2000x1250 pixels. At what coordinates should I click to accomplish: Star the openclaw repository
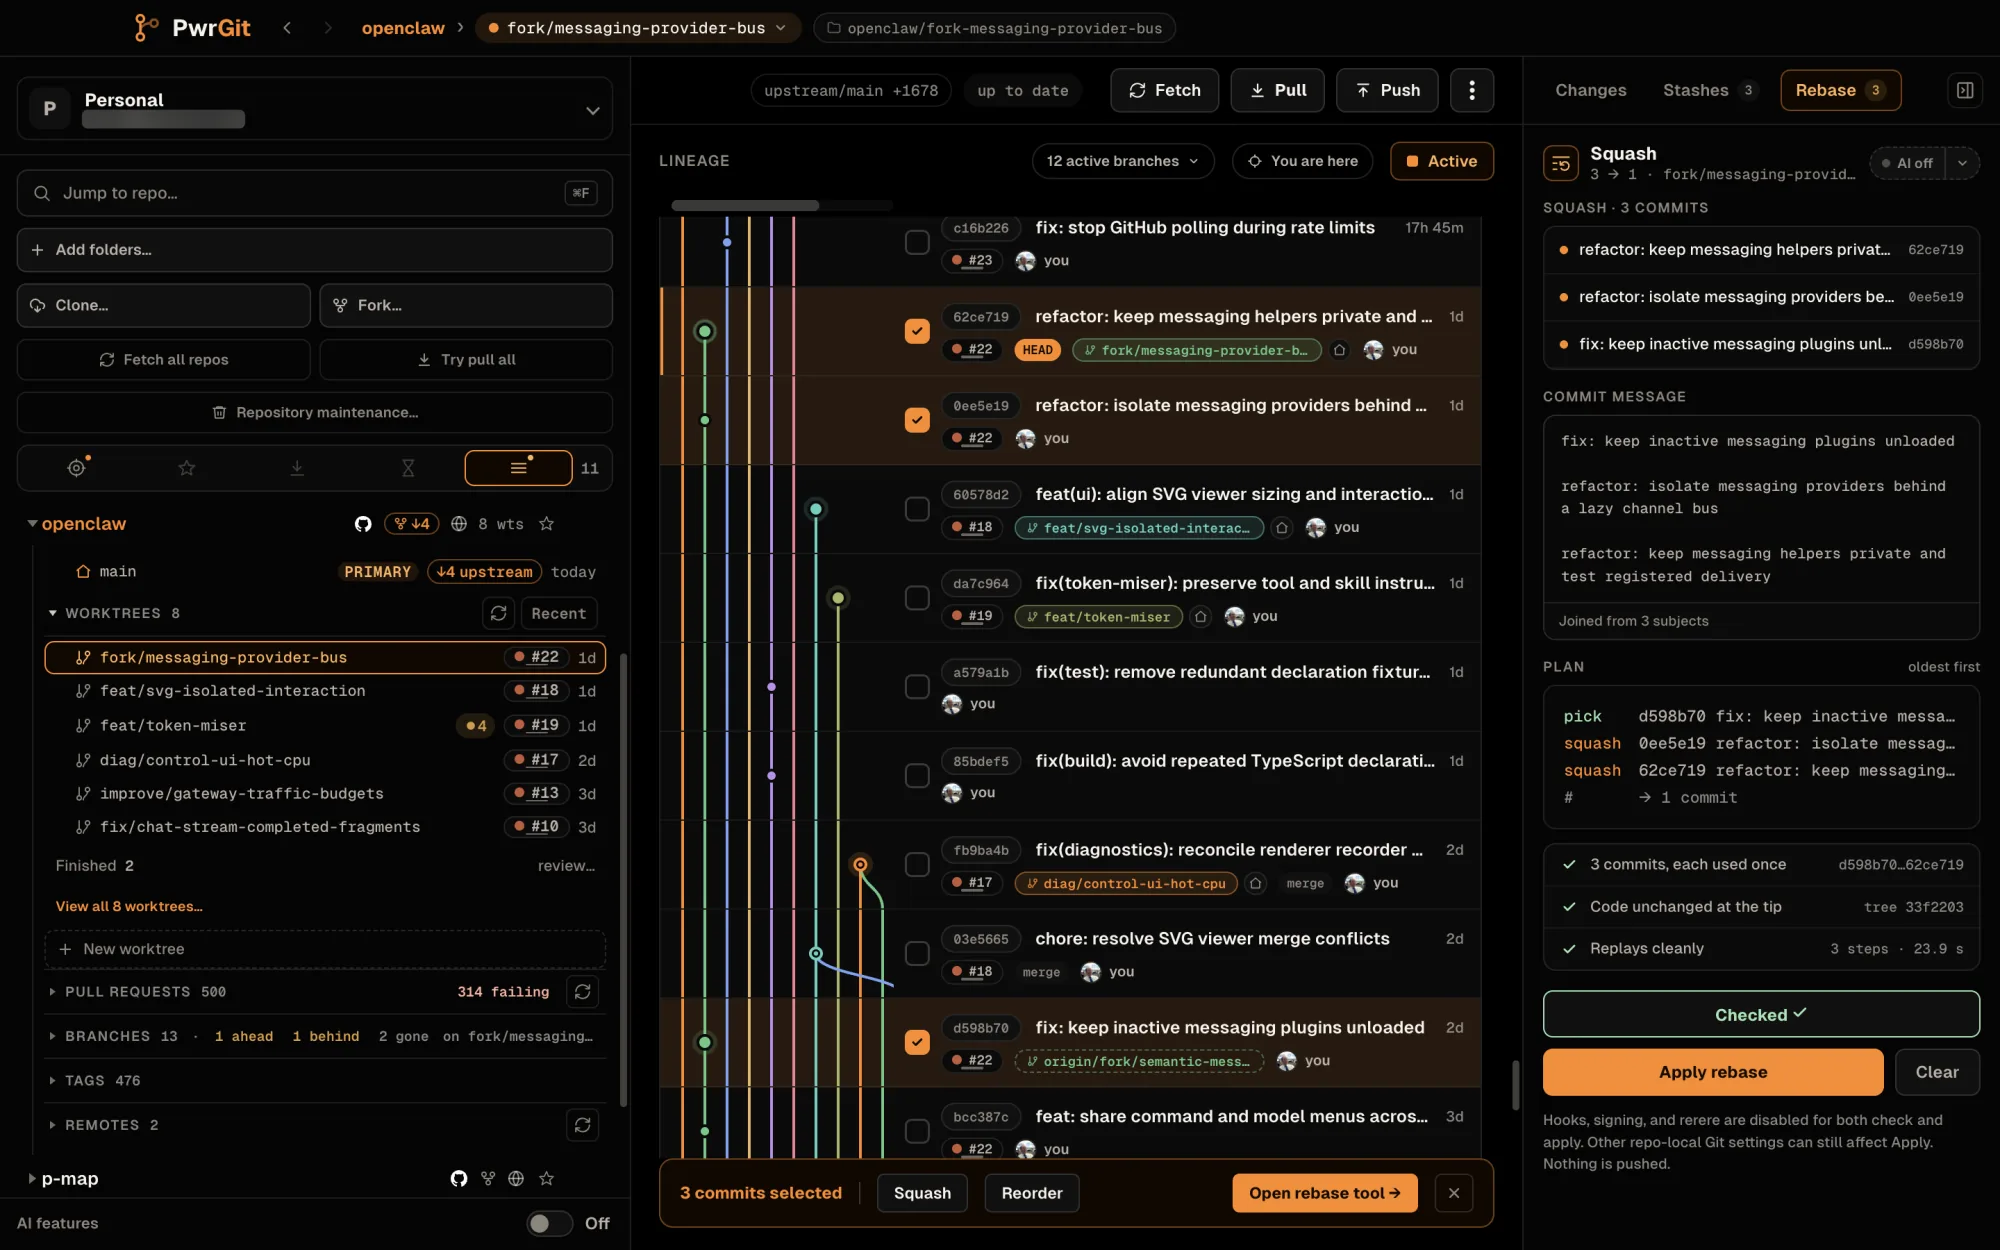pyautogui.click(x=546, y=524)
